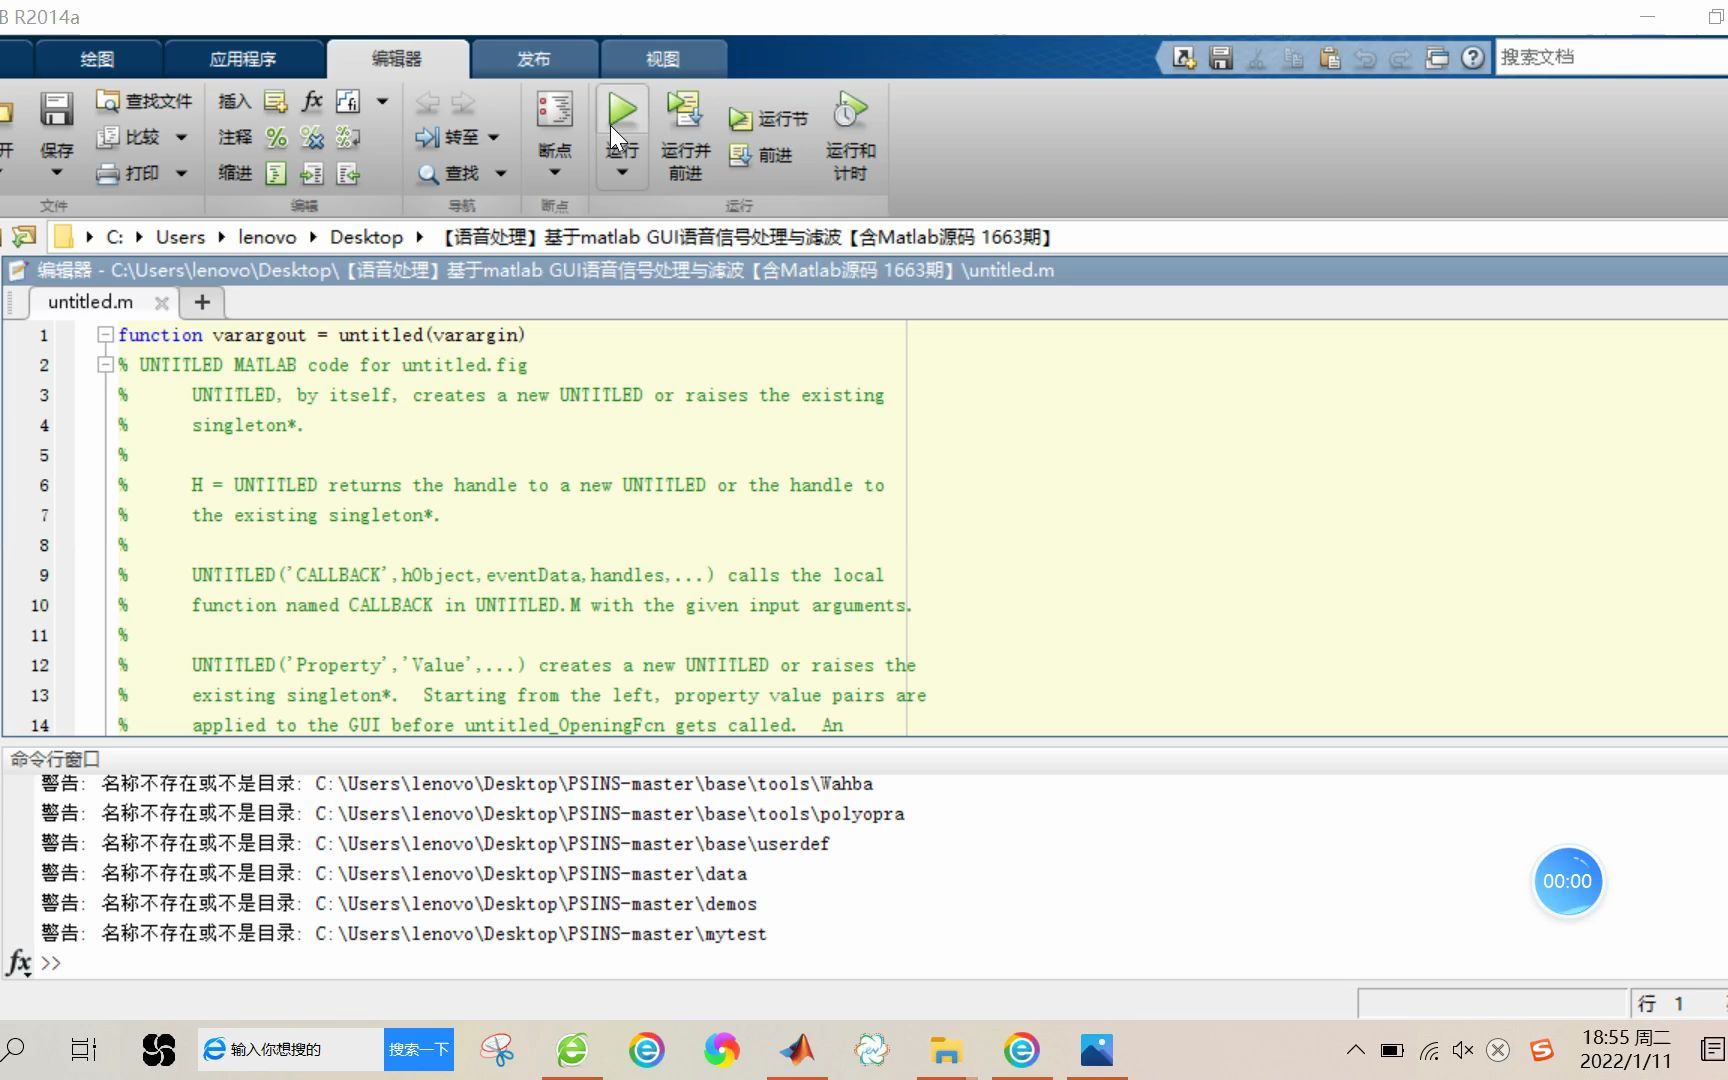1728x1080 pixels.
Task: Uncomment lines with the percent-X icon
Action: [x=312, y=137]
